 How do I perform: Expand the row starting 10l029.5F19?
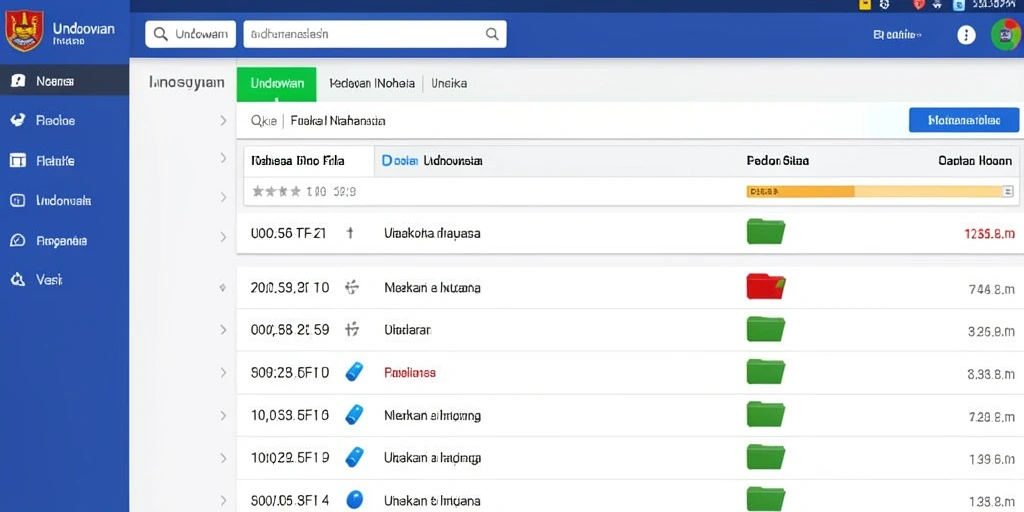223,458
